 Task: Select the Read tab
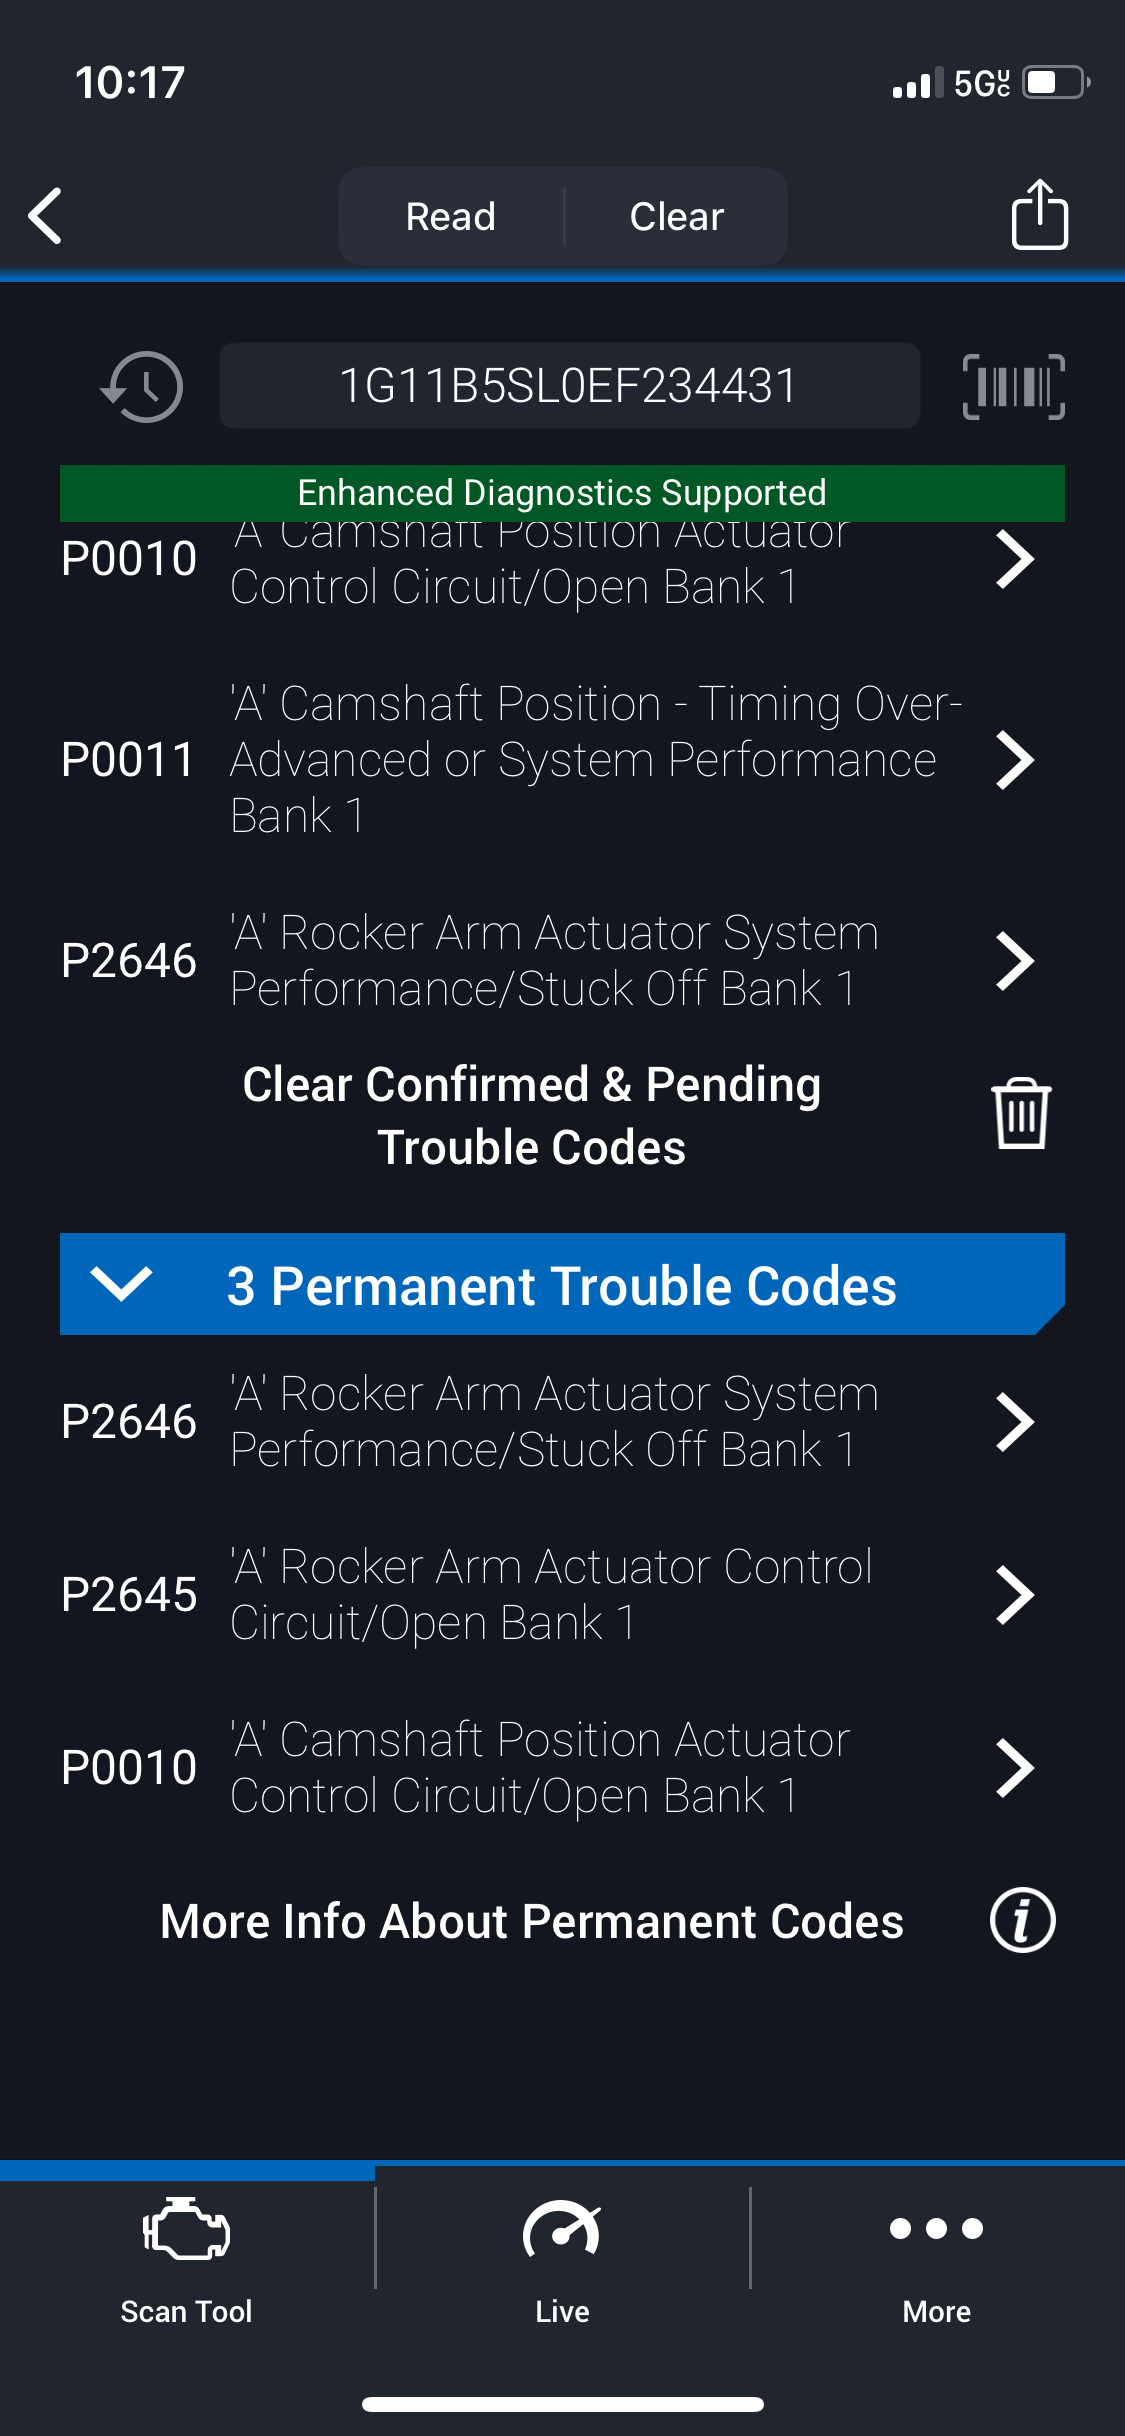pyautogui.click(x=451, y=217)
